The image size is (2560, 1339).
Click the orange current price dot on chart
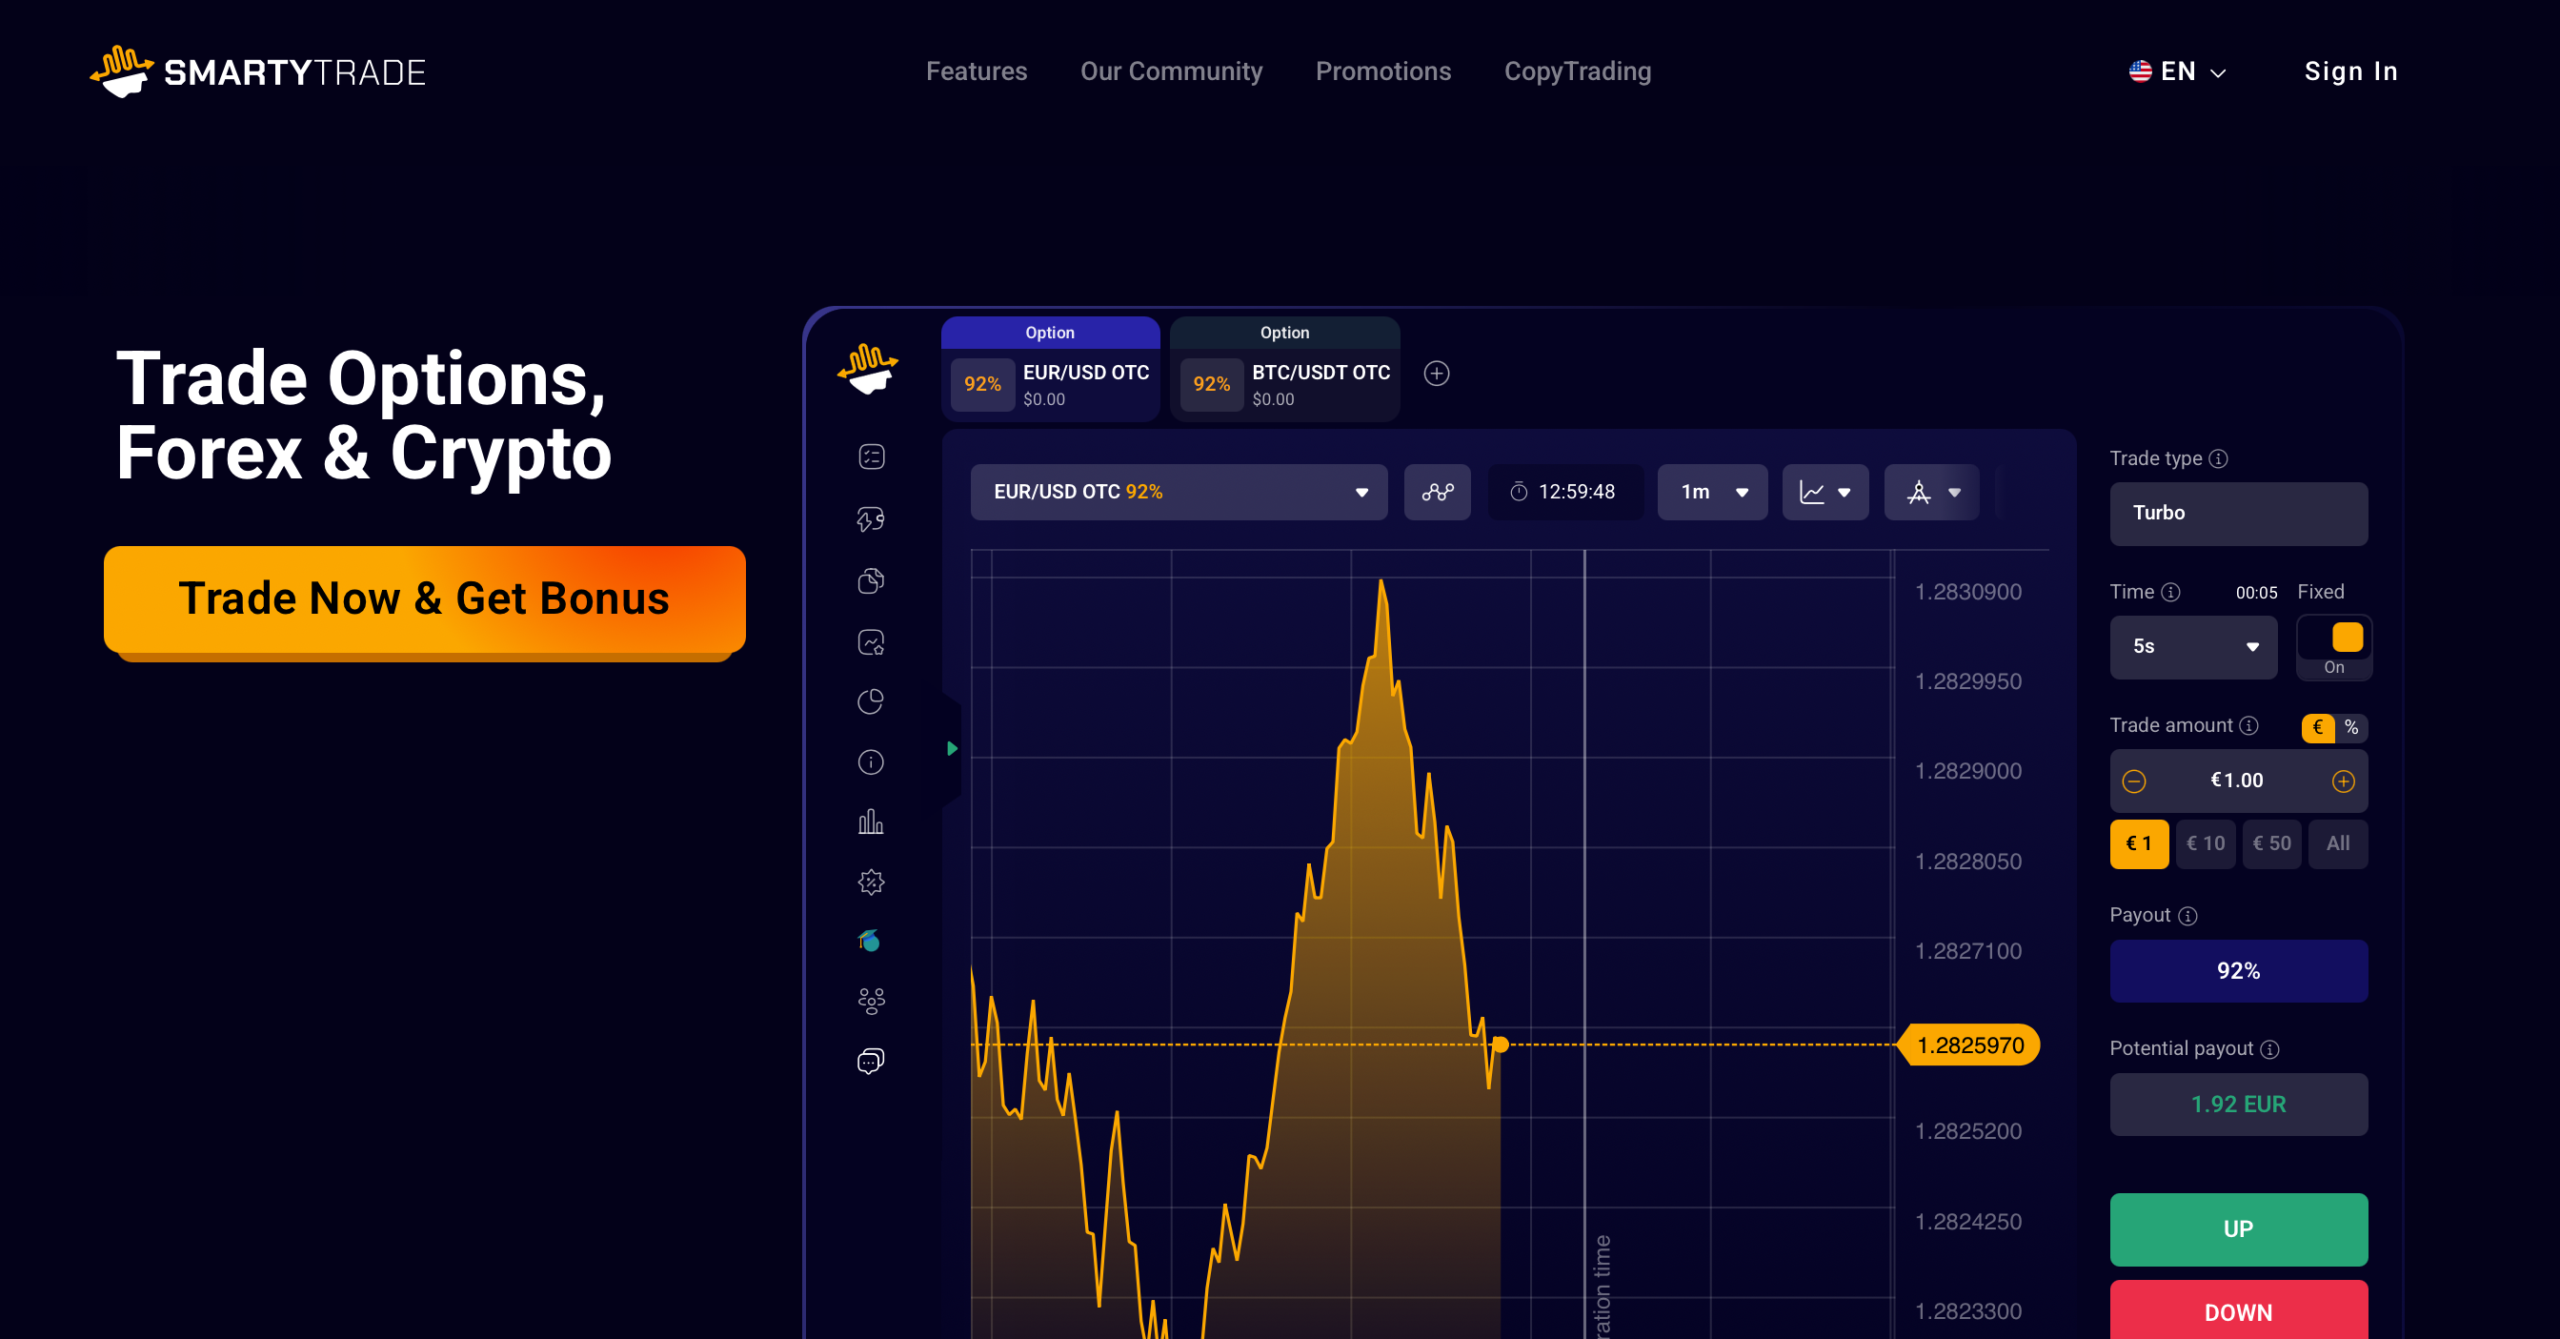(x=1500, y=1045)
